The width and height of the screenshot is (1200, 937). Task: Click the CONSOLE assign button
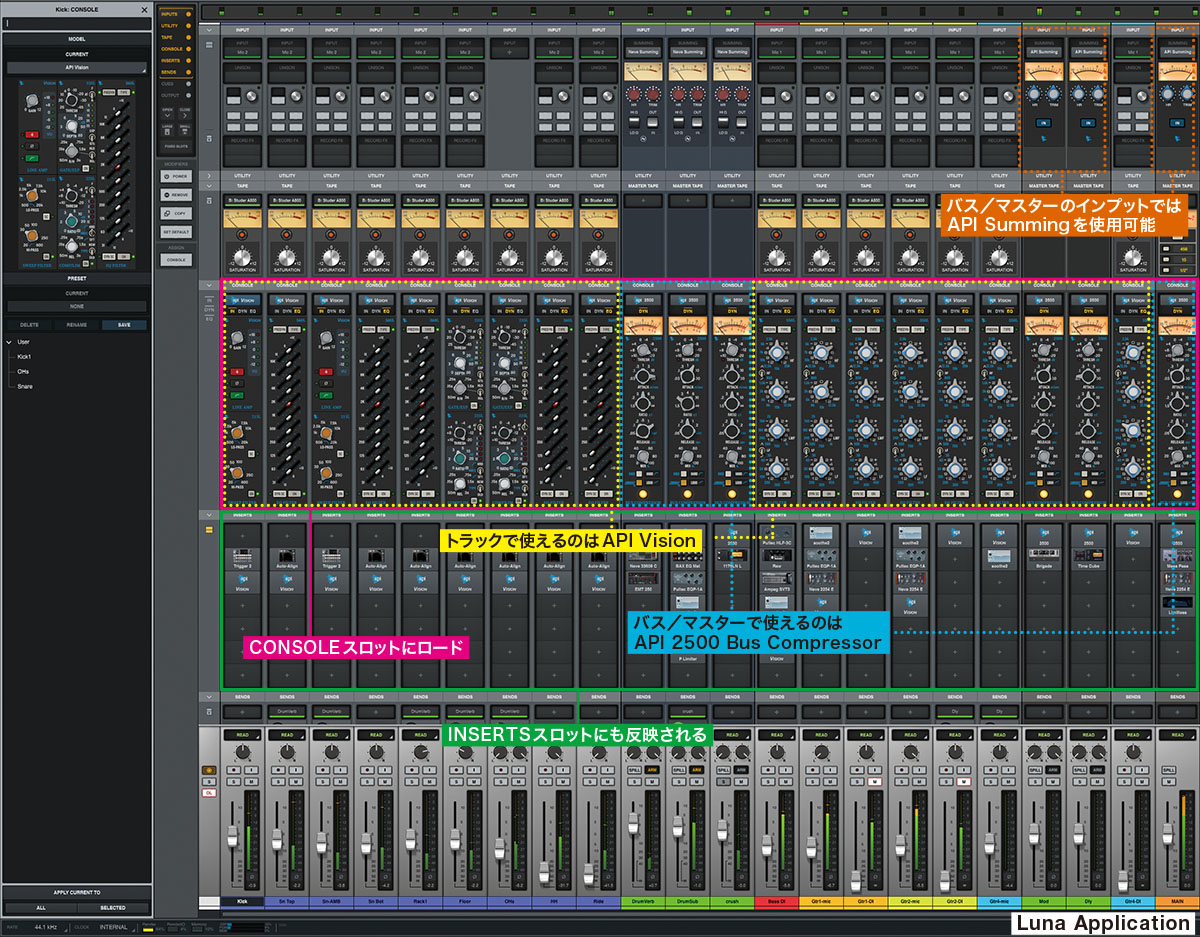[x=175, y=259]
